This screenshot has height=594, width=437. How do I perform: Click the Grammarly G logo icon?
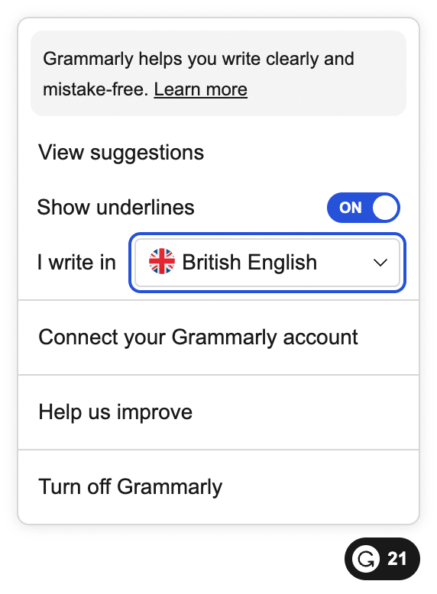coord(365,559)
